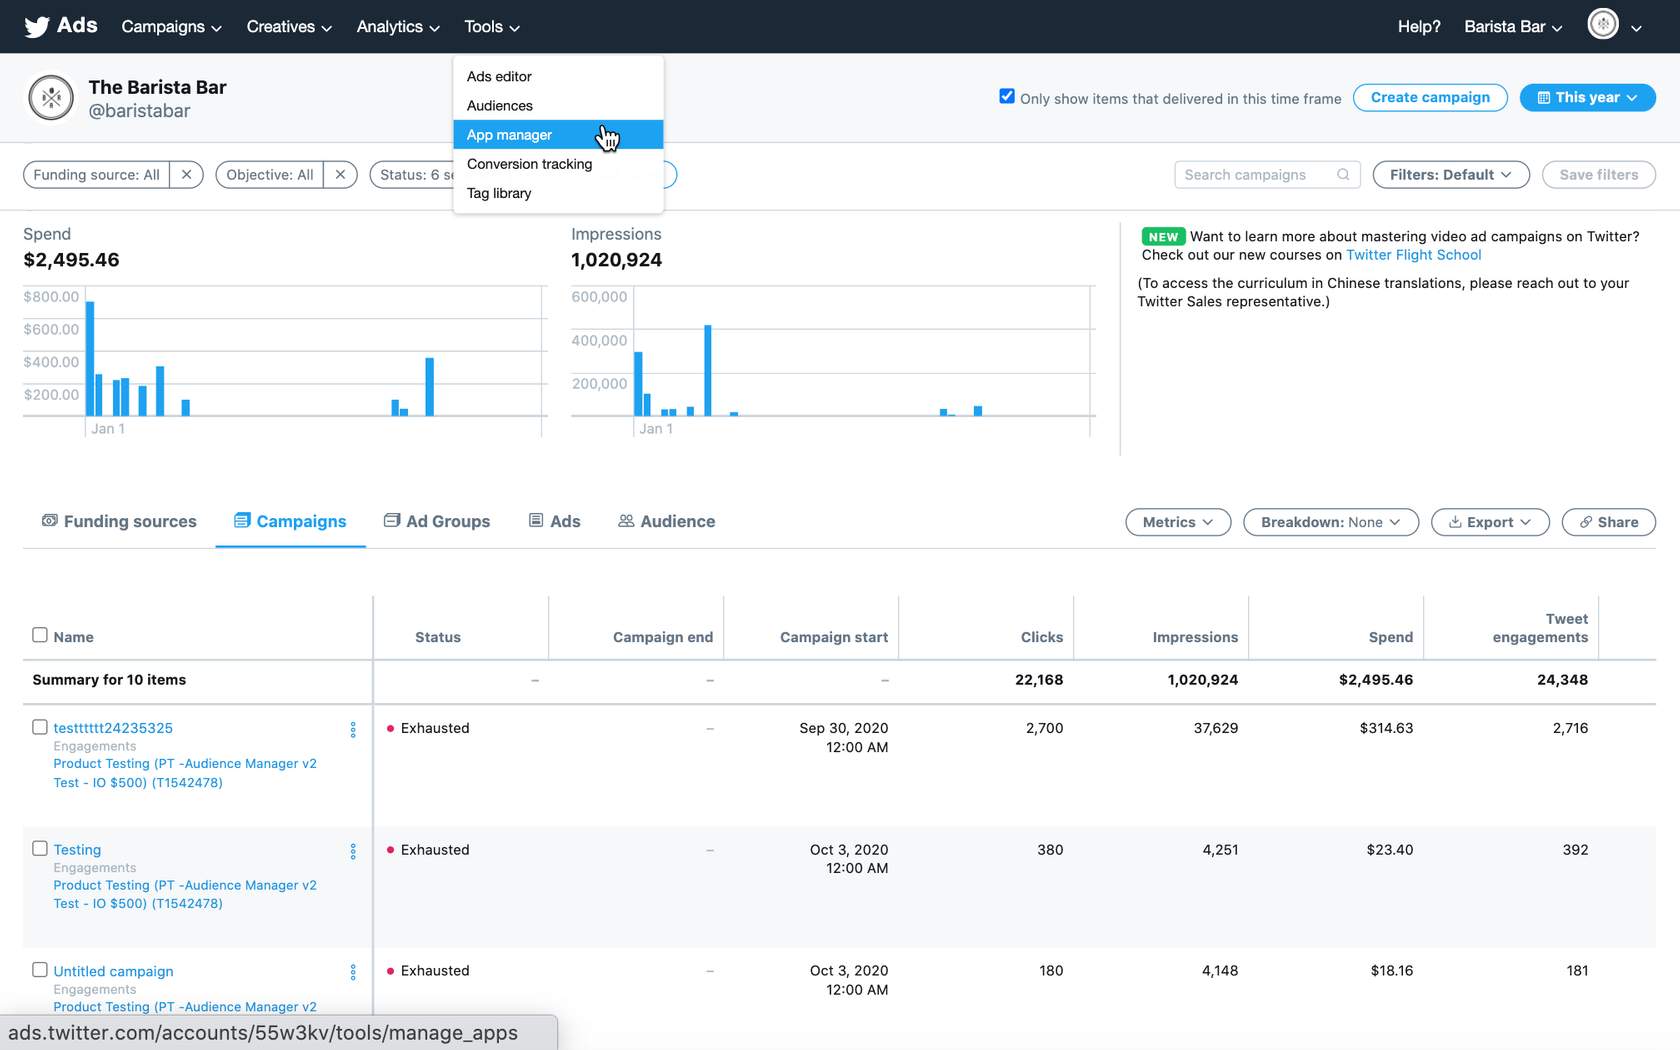
Task: Open the Campaigns menu in the navbar
Action: coord(171,27)
